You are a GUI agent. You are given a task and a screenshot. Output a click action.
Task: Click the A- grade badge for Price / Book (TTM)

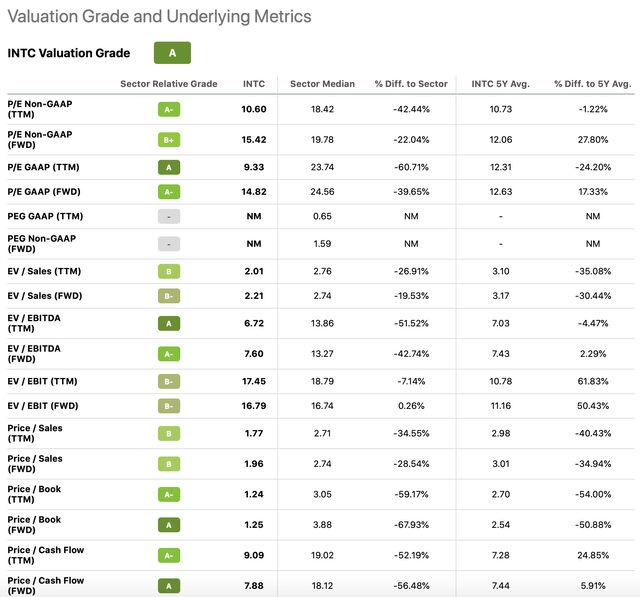[x=169, y=495]
